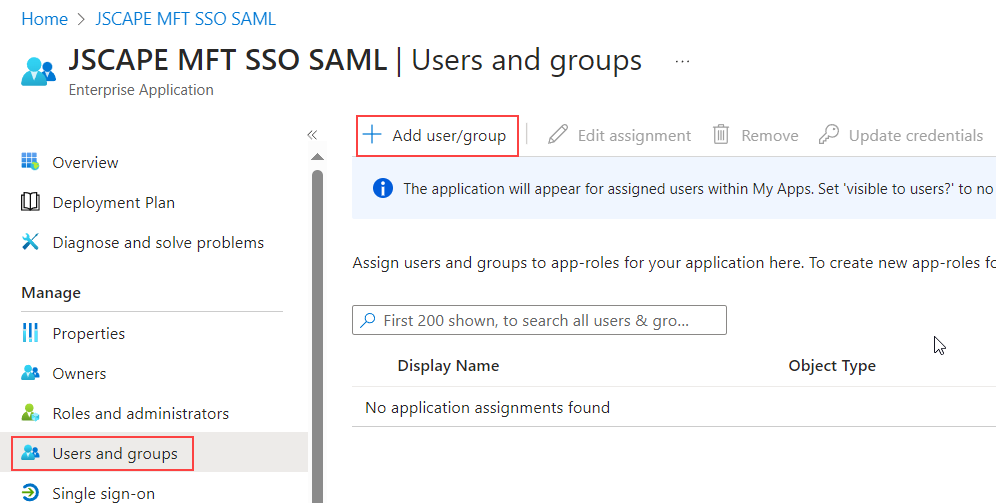Click the search users and groups field

coord(539,320)
